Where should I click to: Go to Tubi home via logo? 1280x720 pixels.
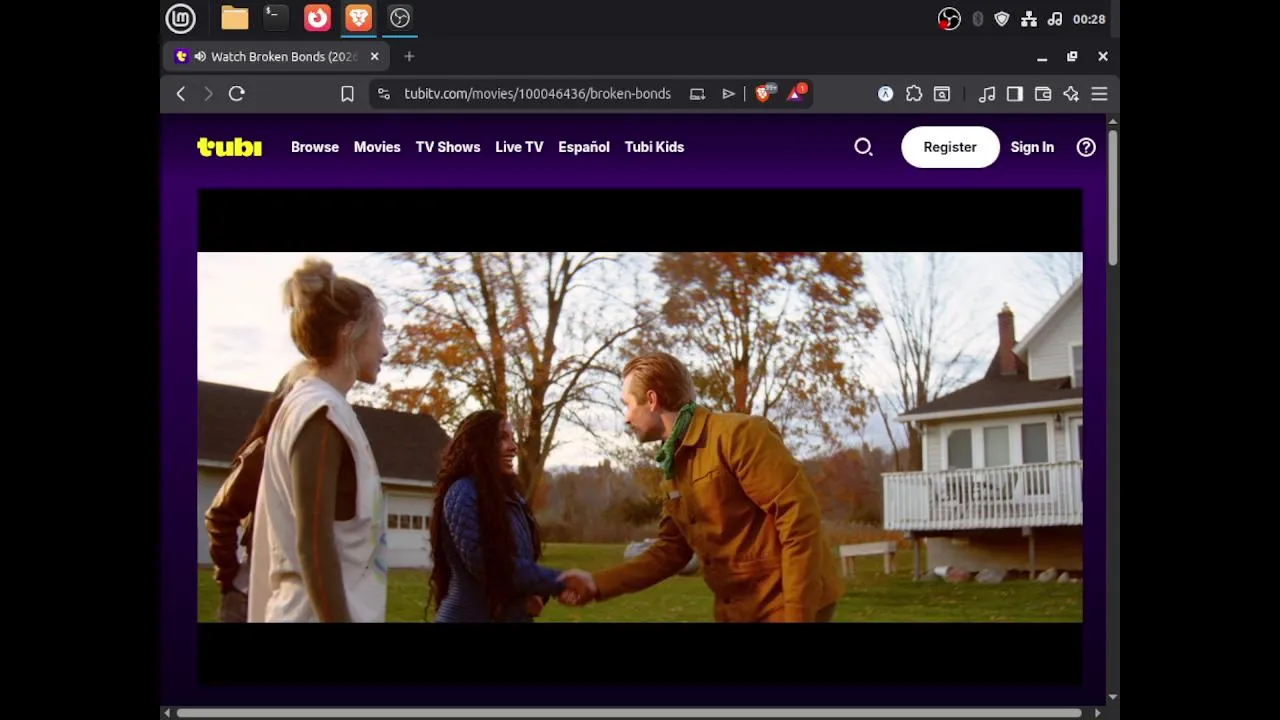(229, 147)
